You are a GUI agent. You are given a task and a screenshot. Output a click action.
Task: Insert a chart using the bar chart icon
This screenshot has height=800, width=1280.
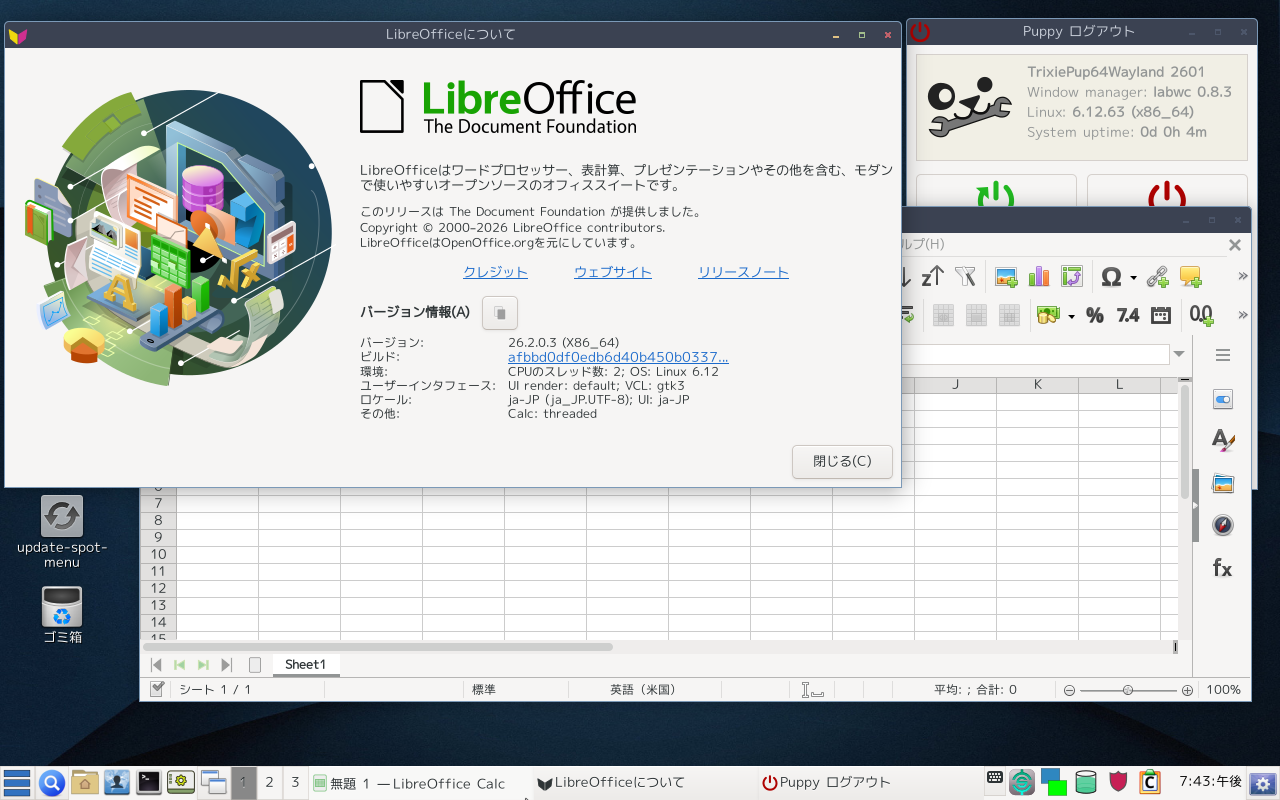coord(1039,277)
